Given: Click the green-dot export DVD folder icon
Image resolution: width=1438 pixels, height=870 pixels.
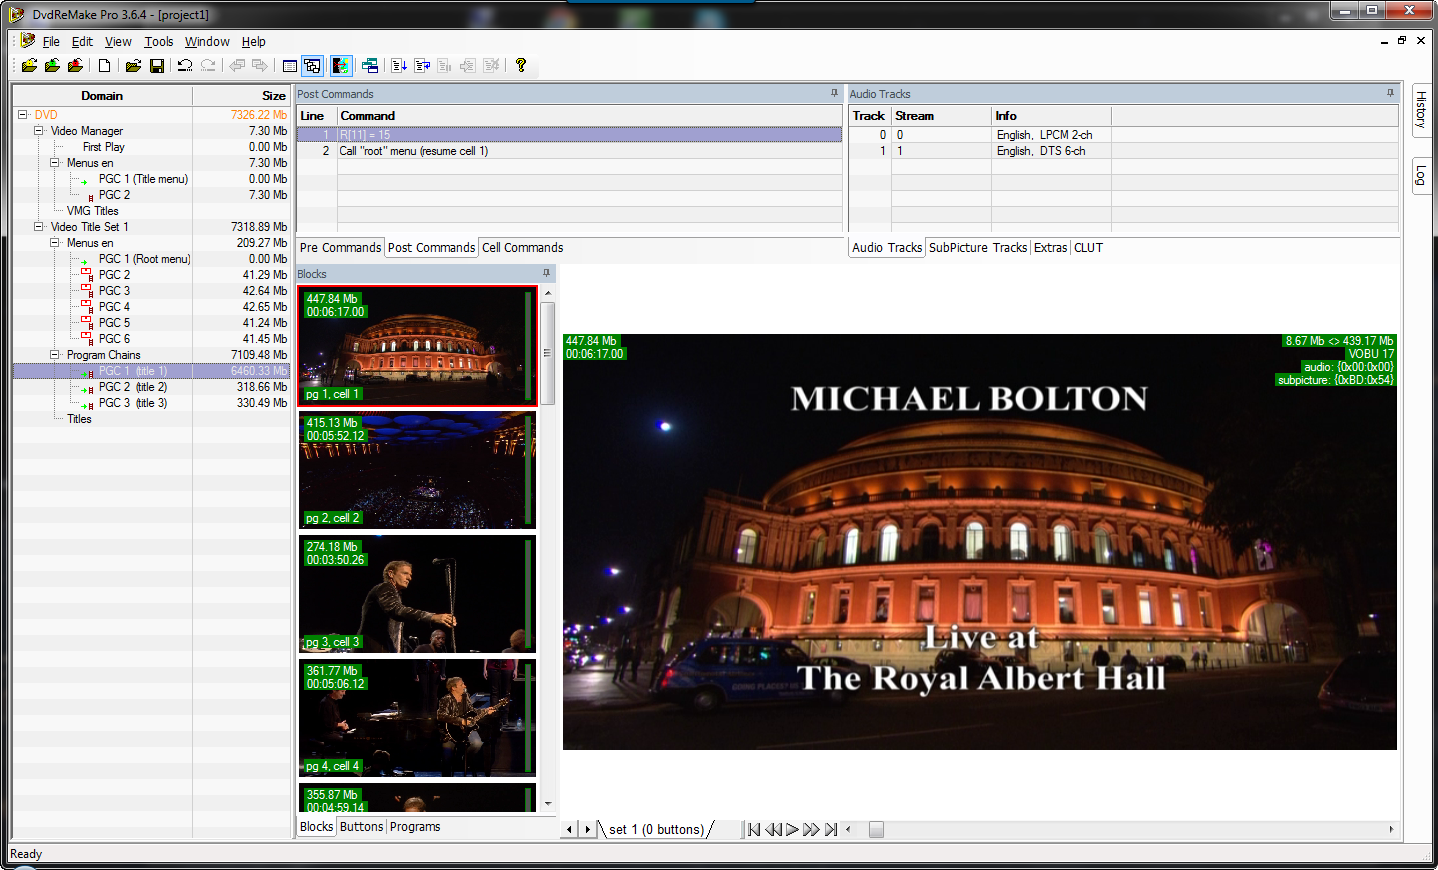Looking at the screenshot, I should point(52,66).
